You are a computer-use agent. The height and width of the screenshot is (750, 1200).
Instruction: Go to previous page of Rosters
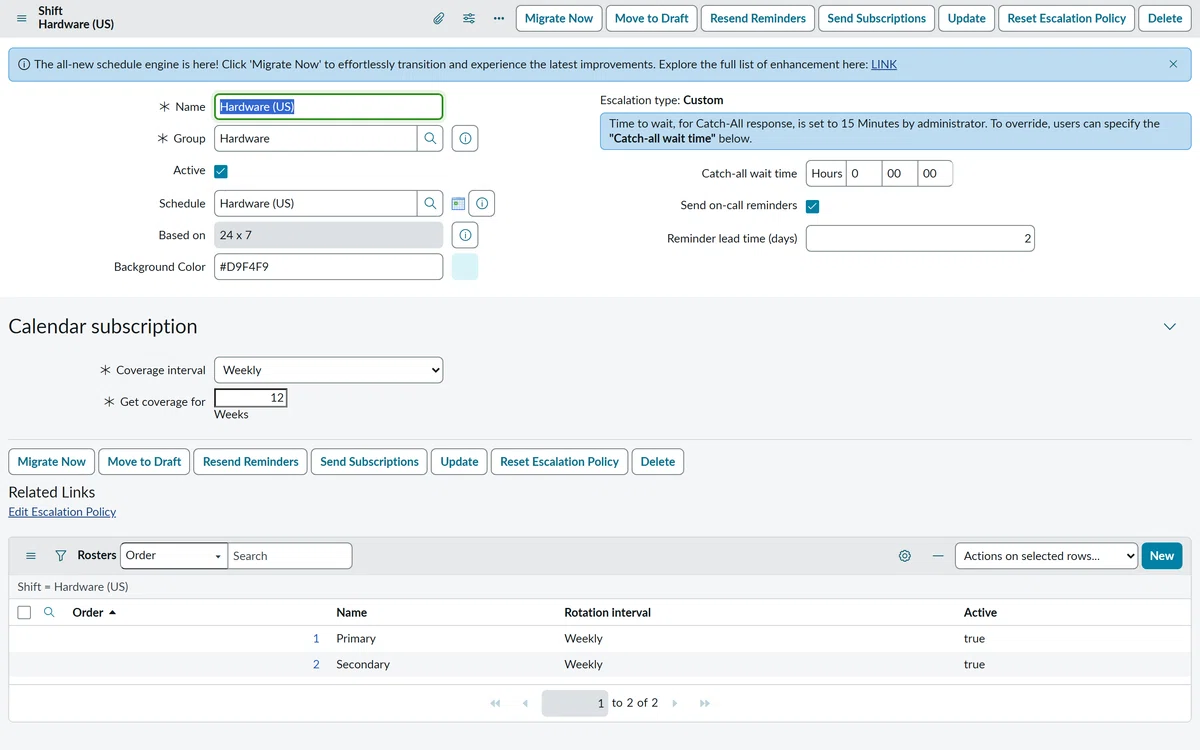pos(526,703)
